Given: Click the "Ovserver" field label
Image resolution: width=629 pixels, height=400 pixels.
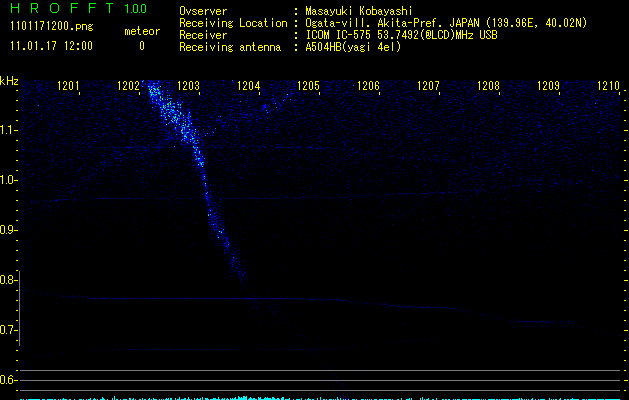Looking at the screenshot, I should coord(203,11).
